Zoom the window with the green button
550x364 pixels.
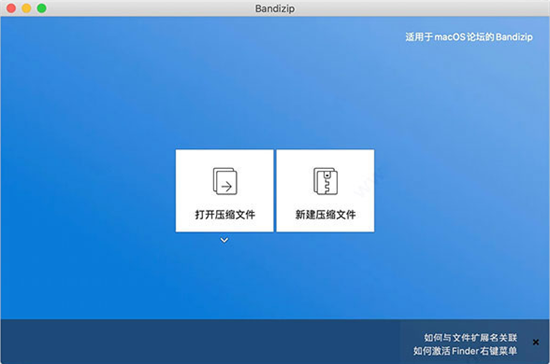click(41, 8)
